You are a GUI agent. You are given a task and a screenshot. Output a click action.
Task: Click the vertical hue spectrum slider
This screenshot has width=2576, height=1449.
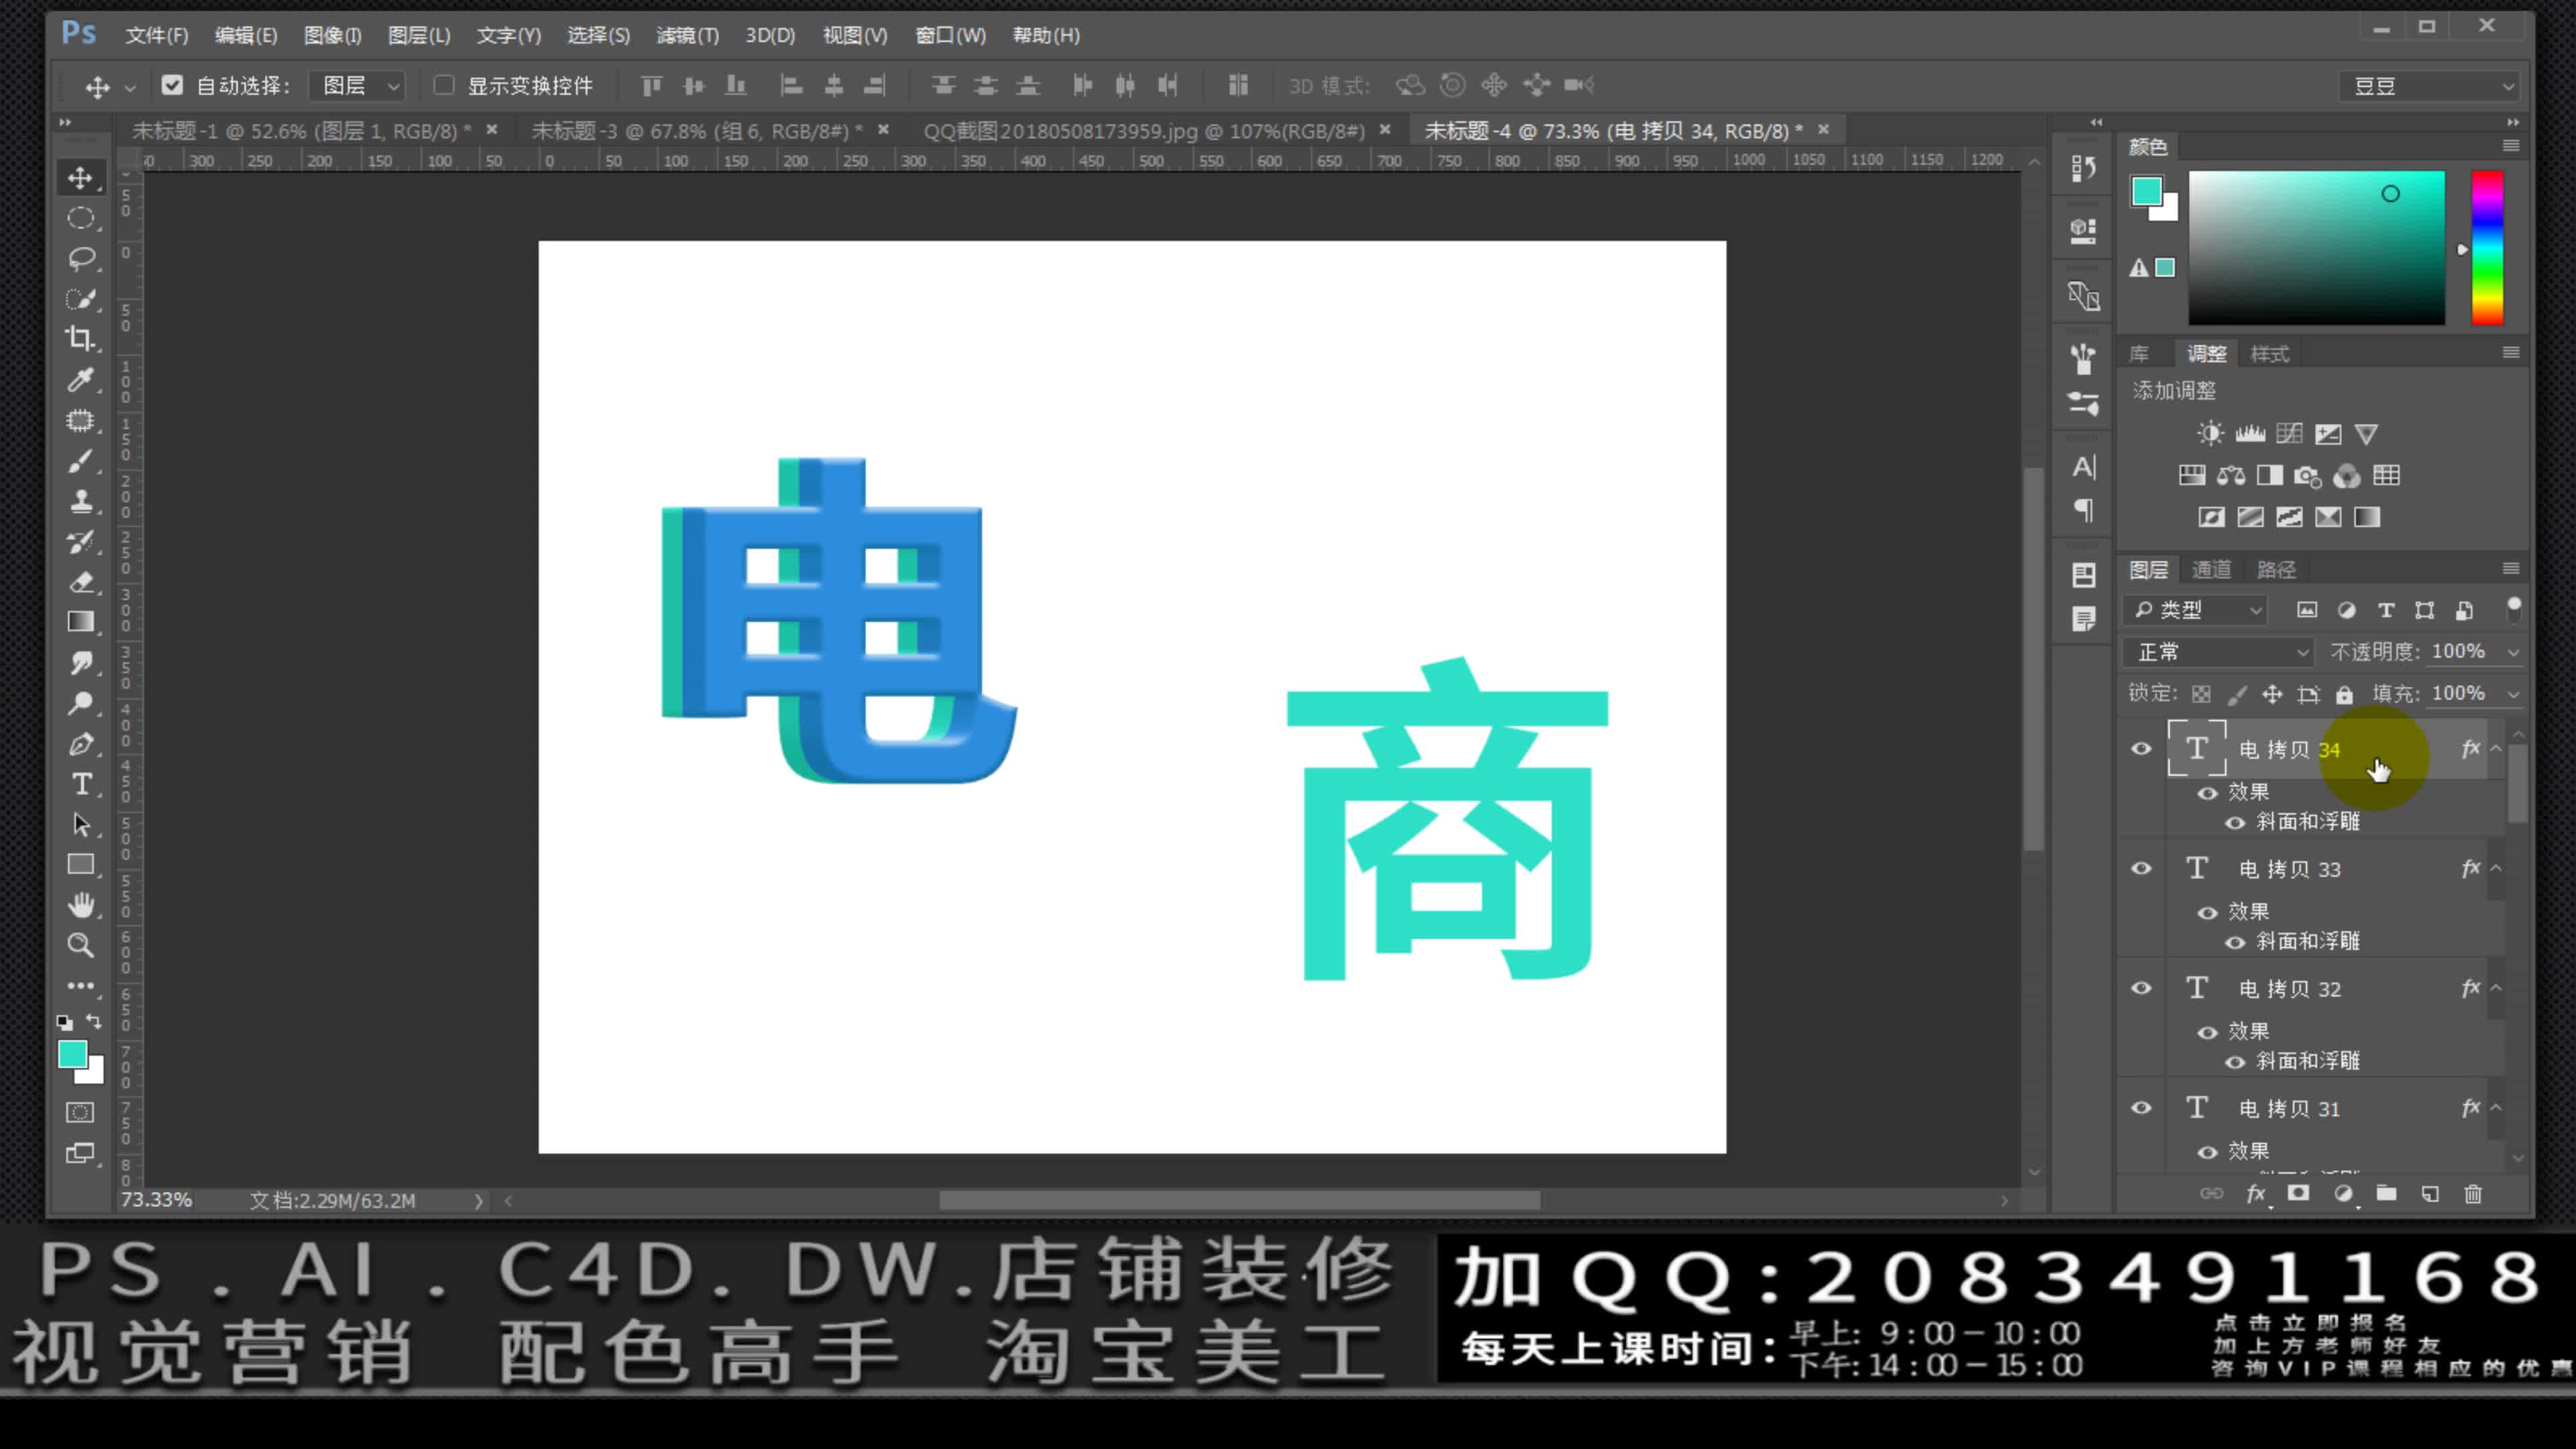tap(2487, 247)
